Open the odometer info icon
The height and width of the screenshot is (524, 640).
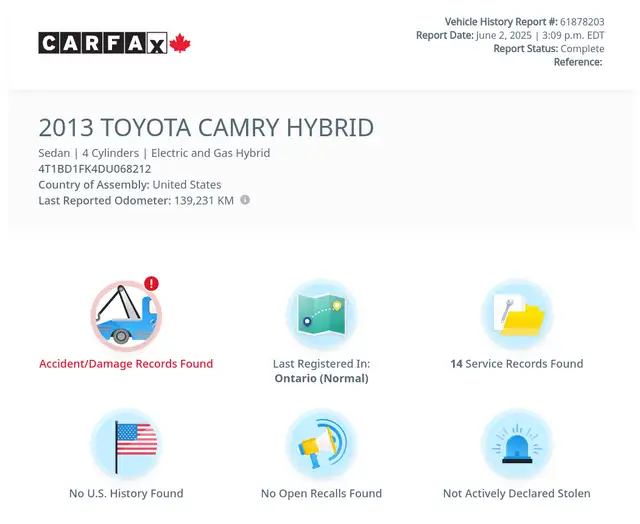[x=245, y=200]
